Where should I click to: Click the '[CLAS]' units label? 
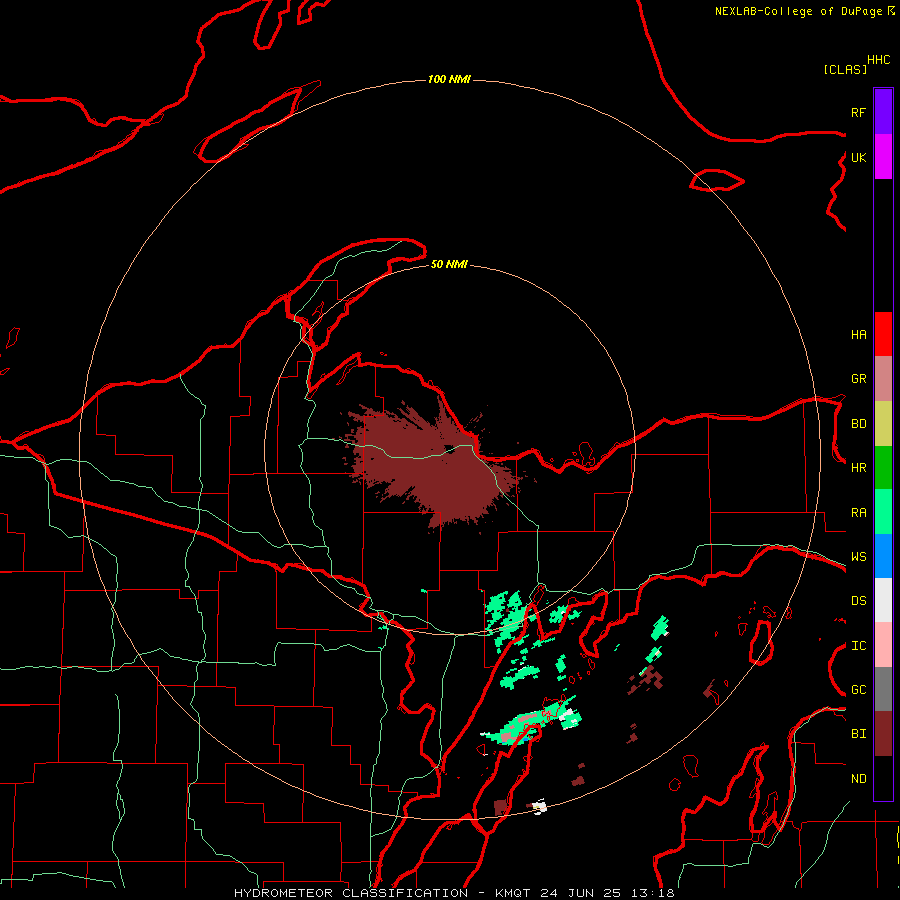pyautogui.click(x=845, y=69)
